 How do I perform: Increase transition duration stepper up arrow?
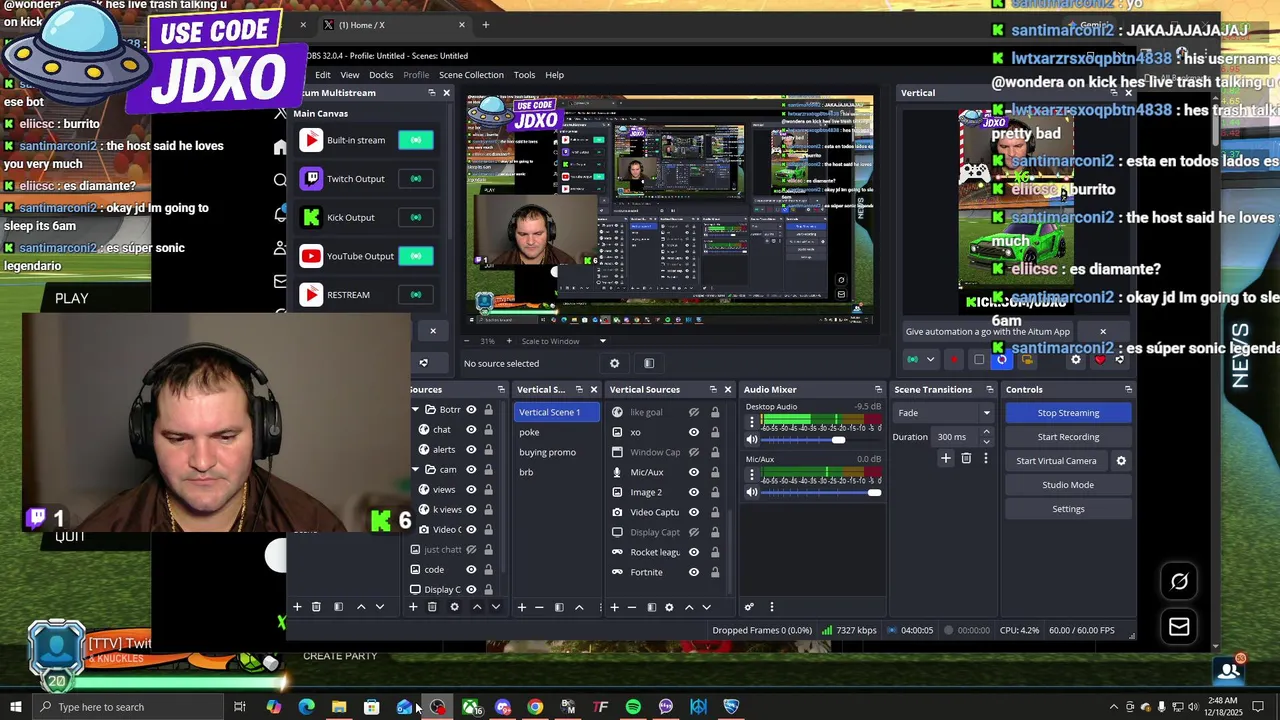pos(986,432)
